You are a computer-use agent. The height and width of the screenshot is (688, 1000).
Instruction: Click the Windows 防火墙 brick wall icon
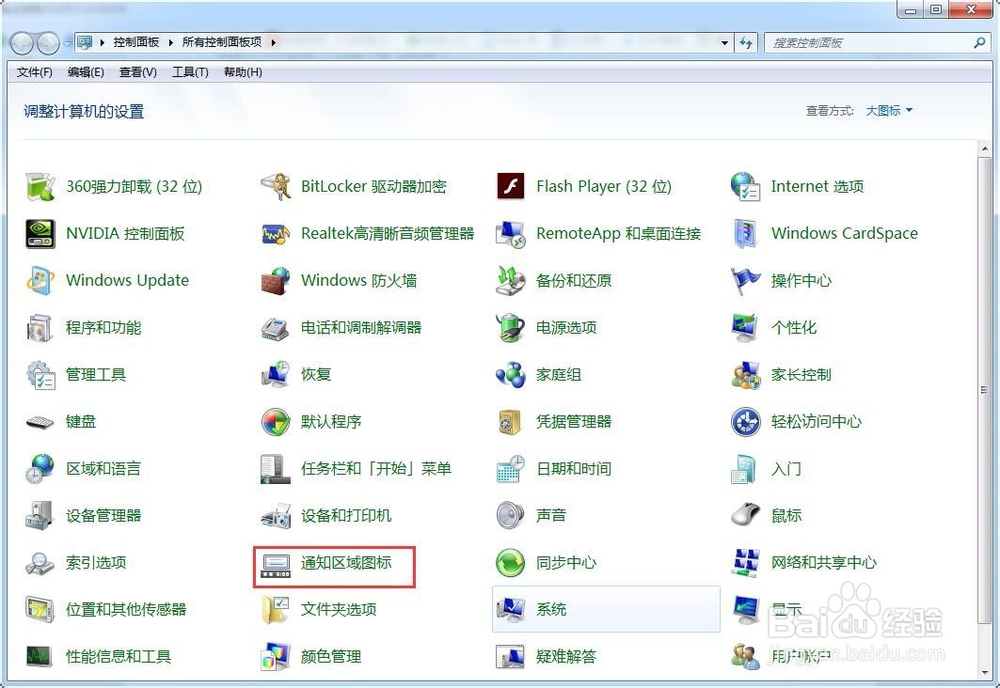tap(276, 281)
